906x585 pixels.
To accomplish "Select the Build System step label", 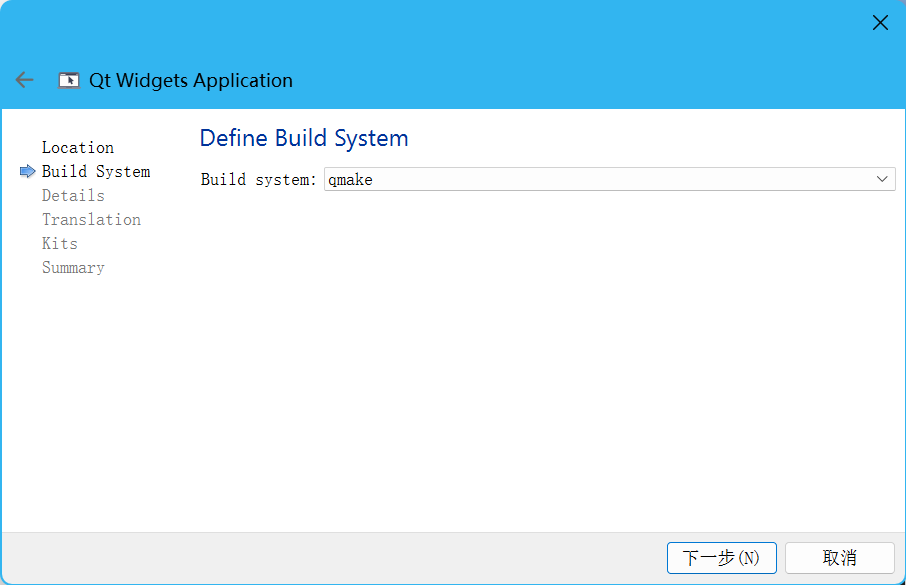I will point(96,172).
